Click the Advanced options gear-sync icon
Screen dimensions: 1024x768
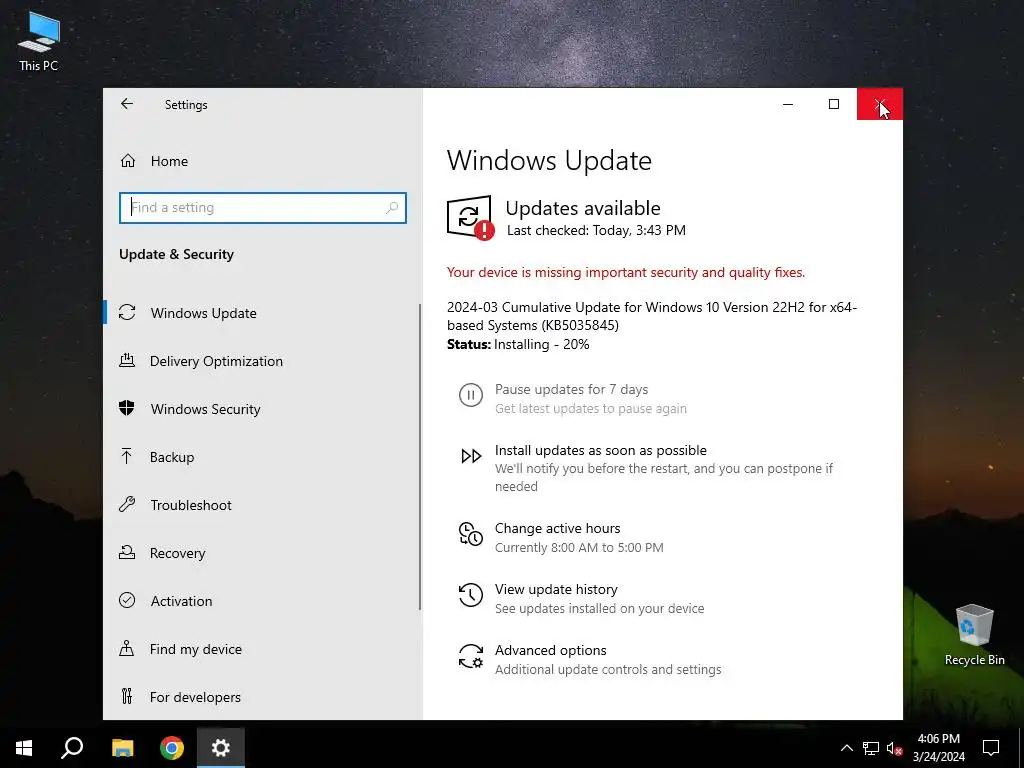[x=471, y=656]
